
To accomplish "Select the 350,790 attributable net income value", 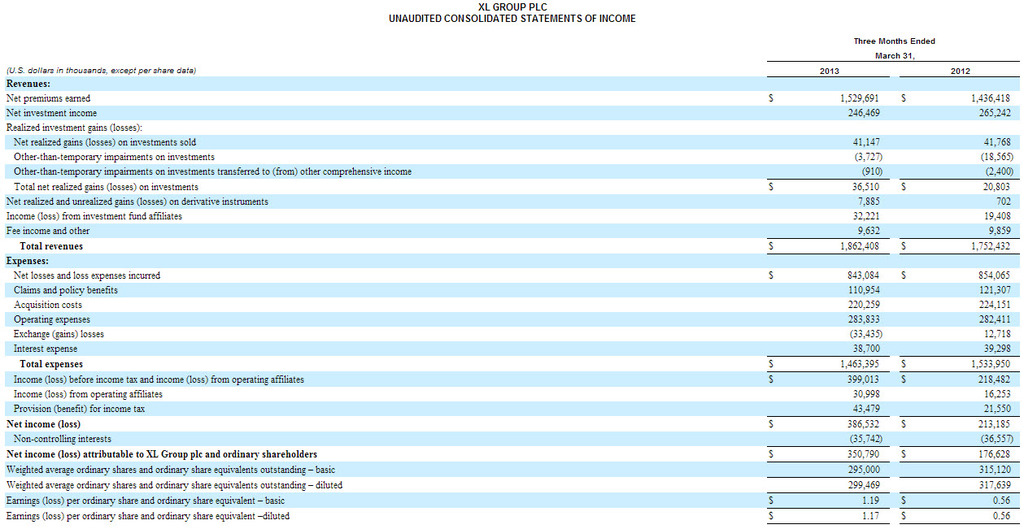I will (x=864, y=453).
